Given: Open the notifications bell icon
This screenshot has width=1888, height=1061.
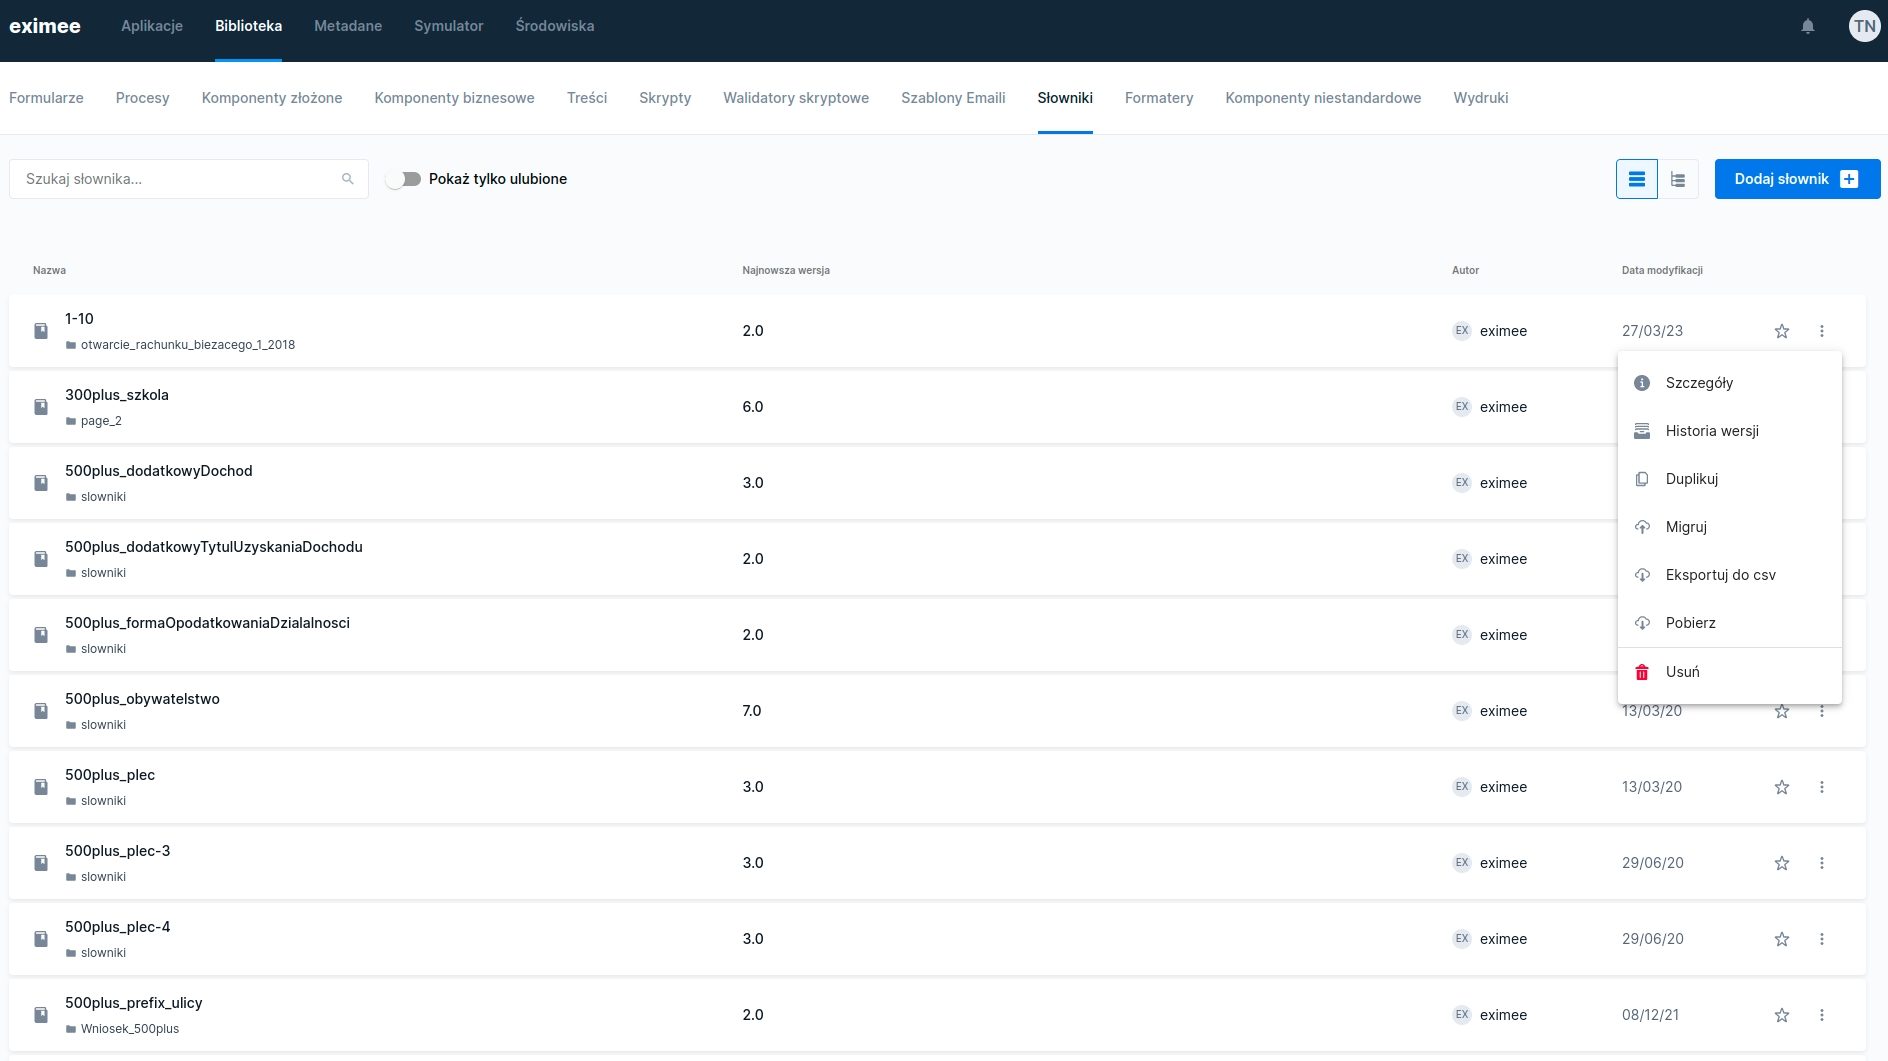Looking at the screenshot, I should pos(1807,27).
